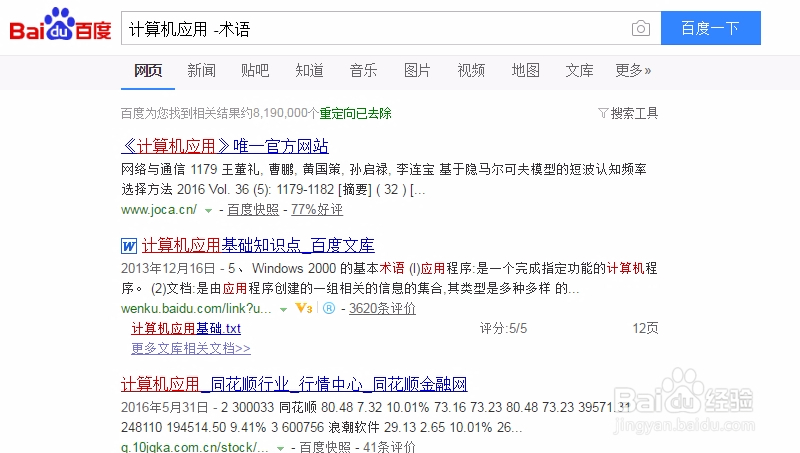
Task: Switch to the 文库 tab
Action: pos(579,70)
